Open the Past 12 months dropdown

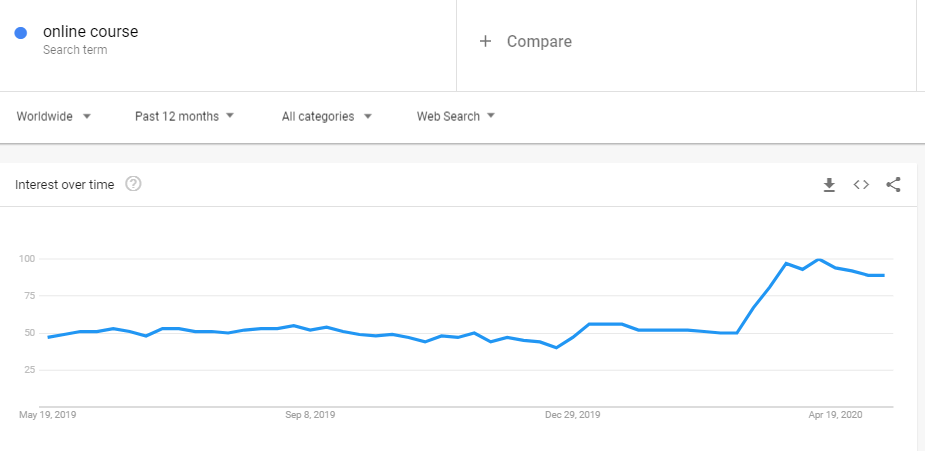tap(185, 116)
